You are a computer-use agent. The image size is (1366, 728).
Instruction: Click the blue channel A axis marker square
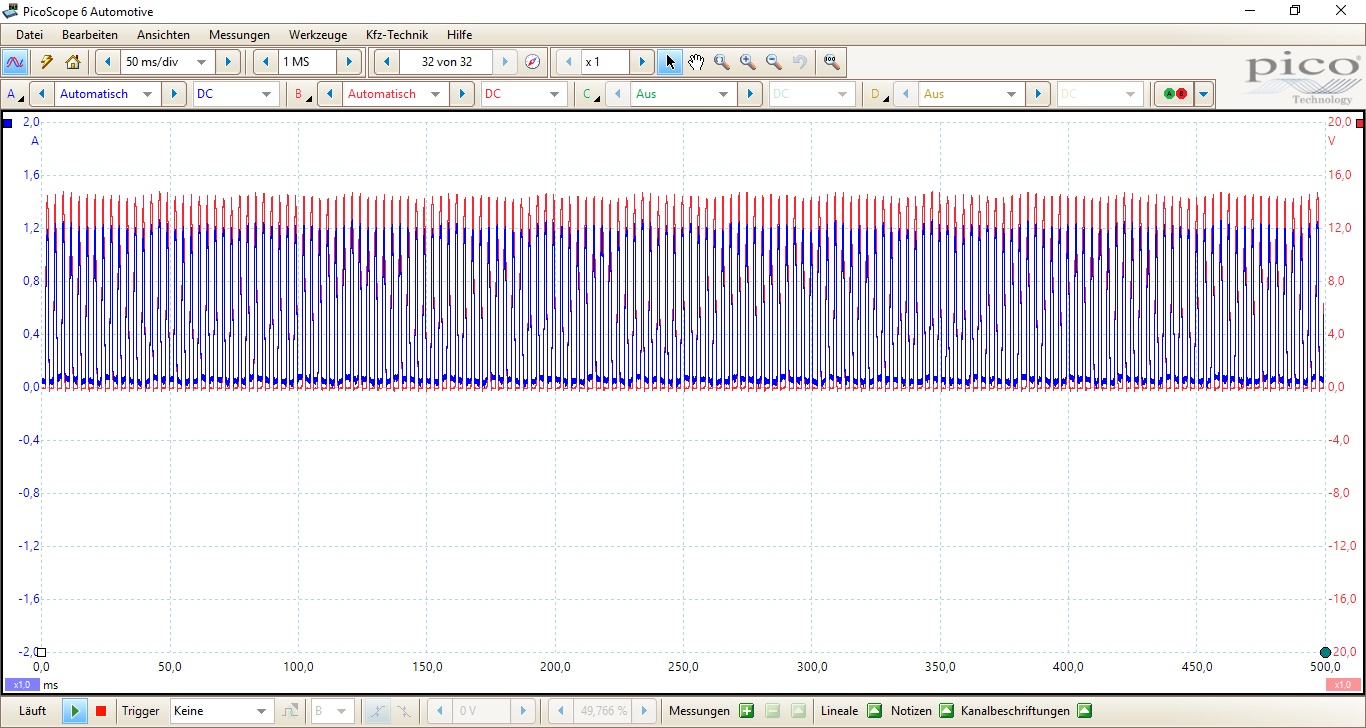(x=8, y=122)
